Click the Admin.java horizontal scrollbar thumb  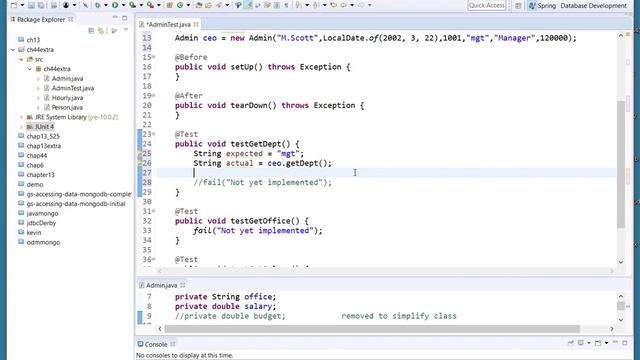click(372, 329)
